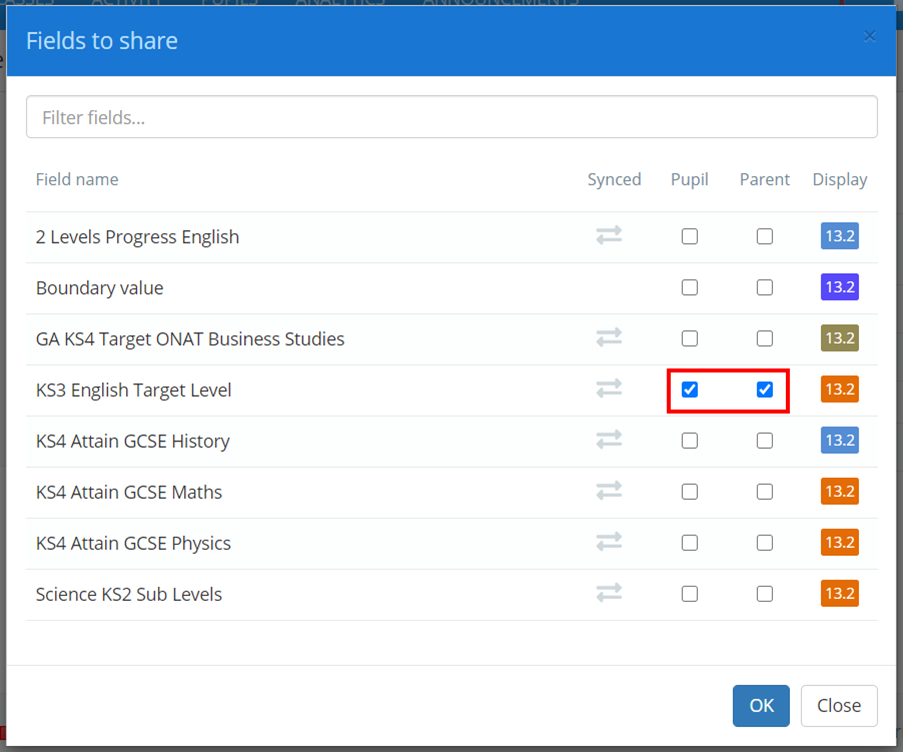Sort by the Field name column header

(x=77, y=179)
